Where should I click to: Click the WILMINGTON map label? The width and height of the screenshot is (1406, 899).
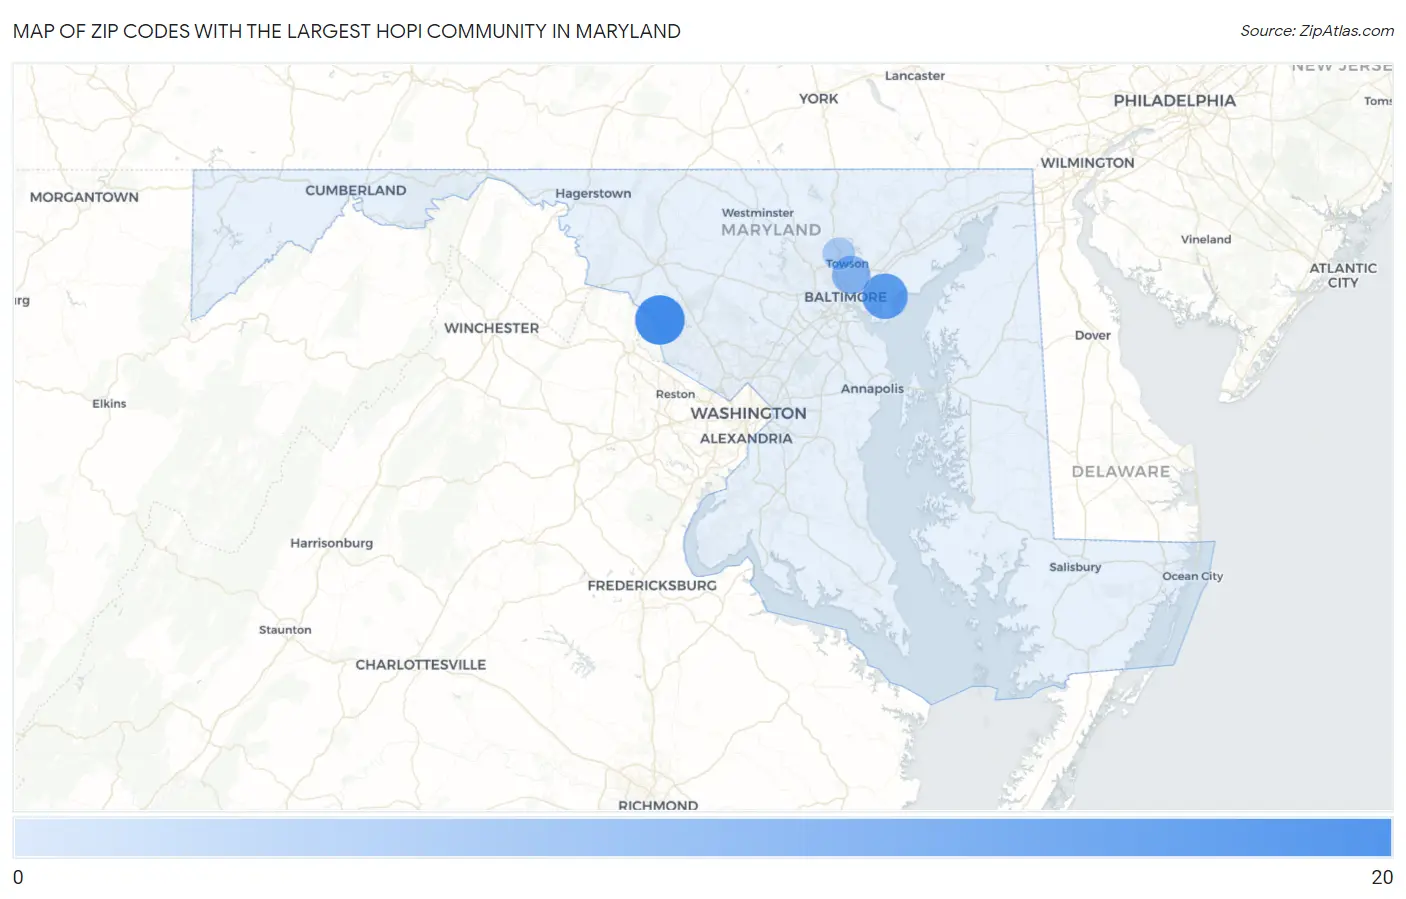(1087, 163)
